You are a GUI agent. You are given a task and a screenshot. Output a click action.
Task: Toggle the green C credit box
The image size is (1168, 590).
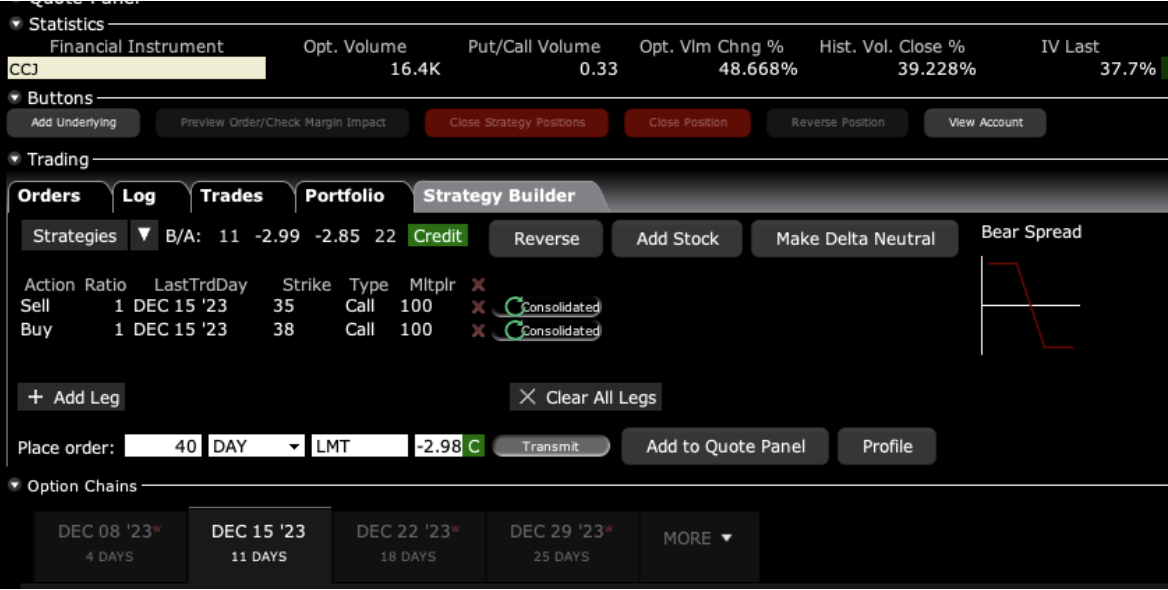pos(474,447)
